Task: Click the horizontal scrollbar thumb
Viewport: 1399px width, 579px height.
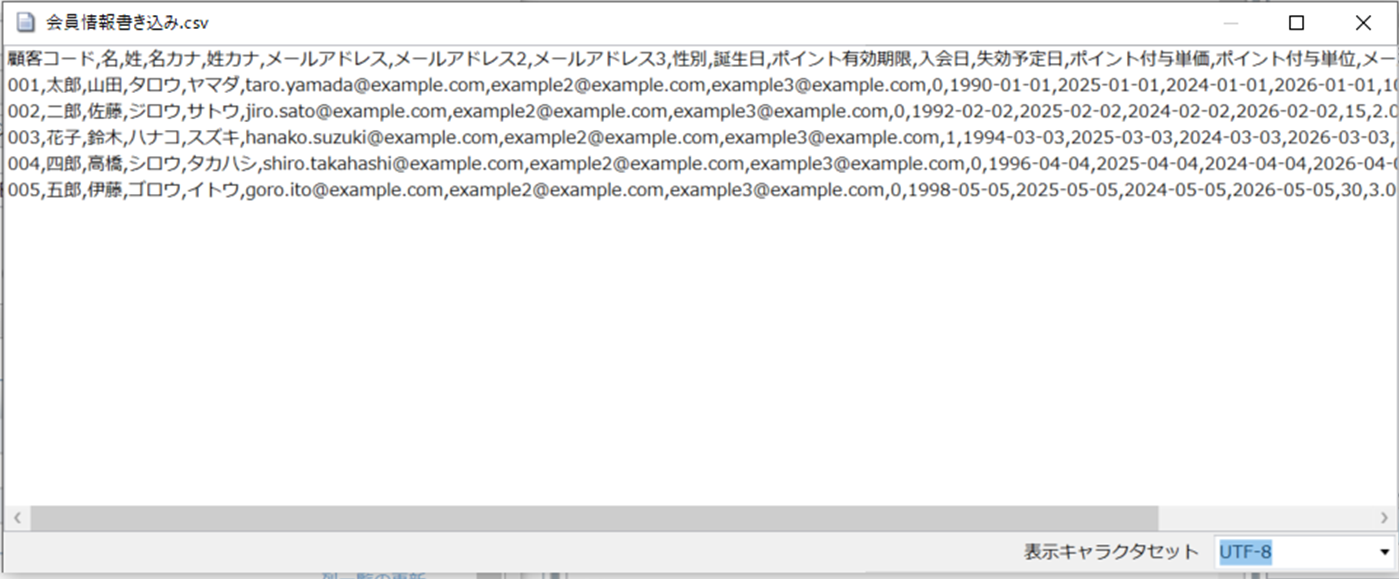Action: 594,518
